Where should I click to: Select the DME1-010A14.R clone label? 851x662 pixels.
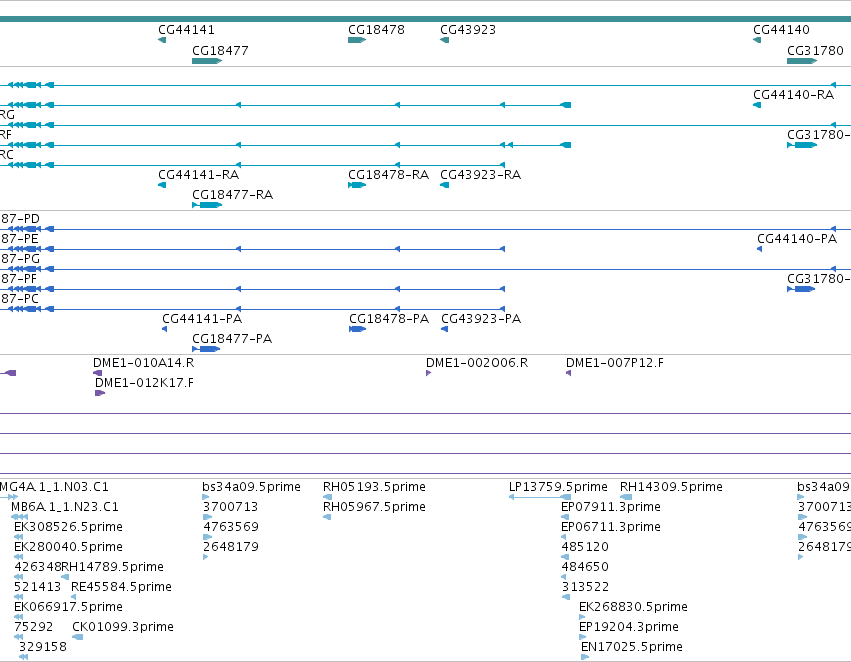(x=143, y=363)
